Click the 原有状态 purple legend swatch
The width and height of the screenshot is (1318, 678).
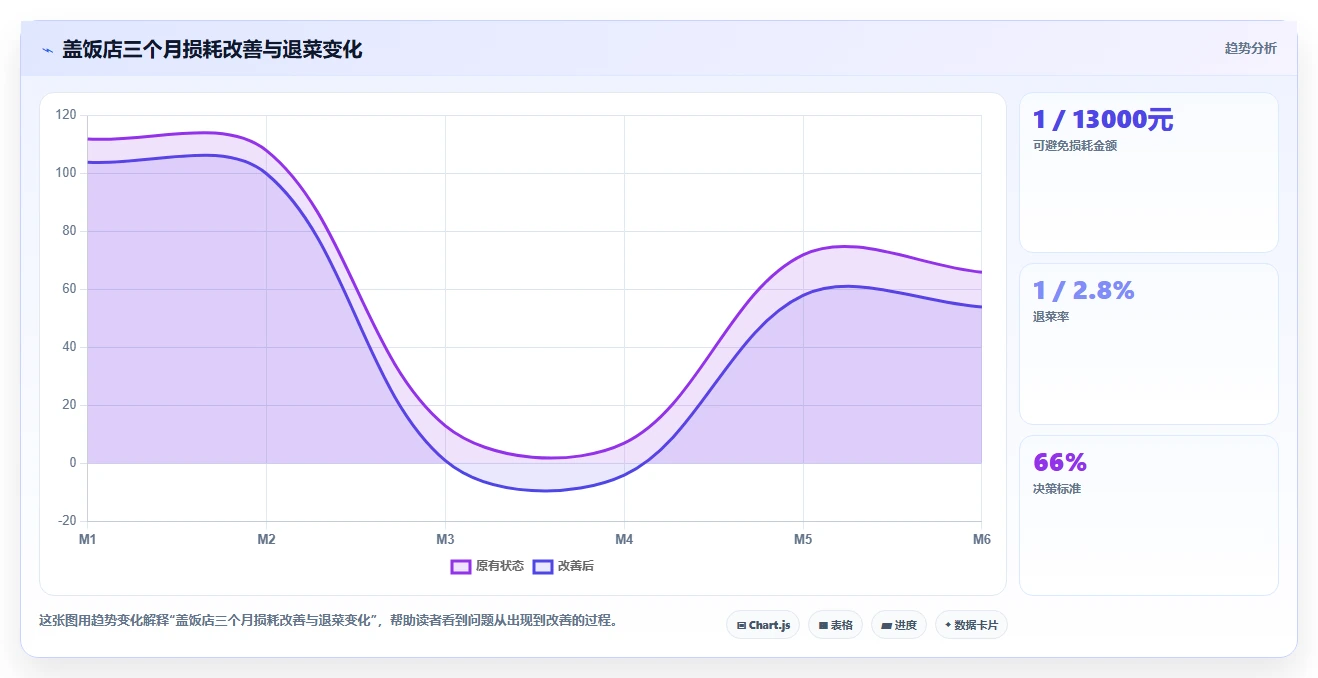click(460, 566)
